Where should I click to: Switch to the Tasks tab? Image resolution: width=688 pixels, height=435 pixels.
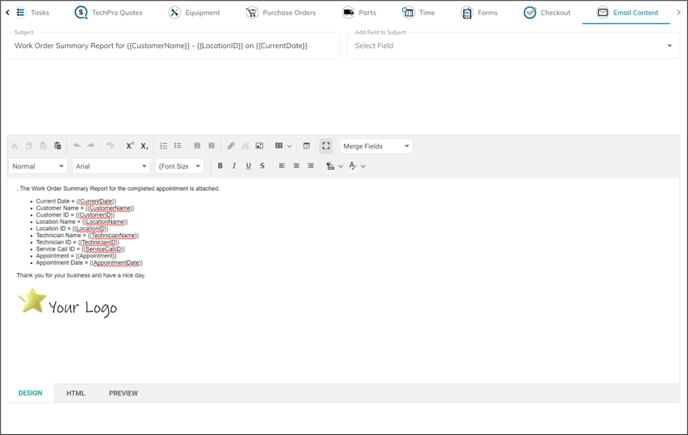pyautogui.click(x=33, y=13)
